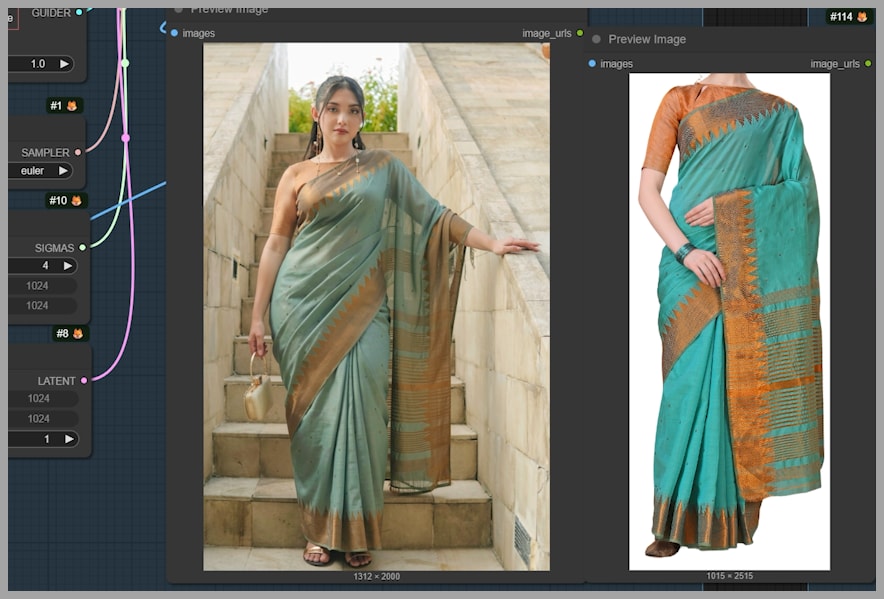Click the 1.0 value slider under GUIDER
Viewport: 884px width, 599px height.
[x=38, y=64]
